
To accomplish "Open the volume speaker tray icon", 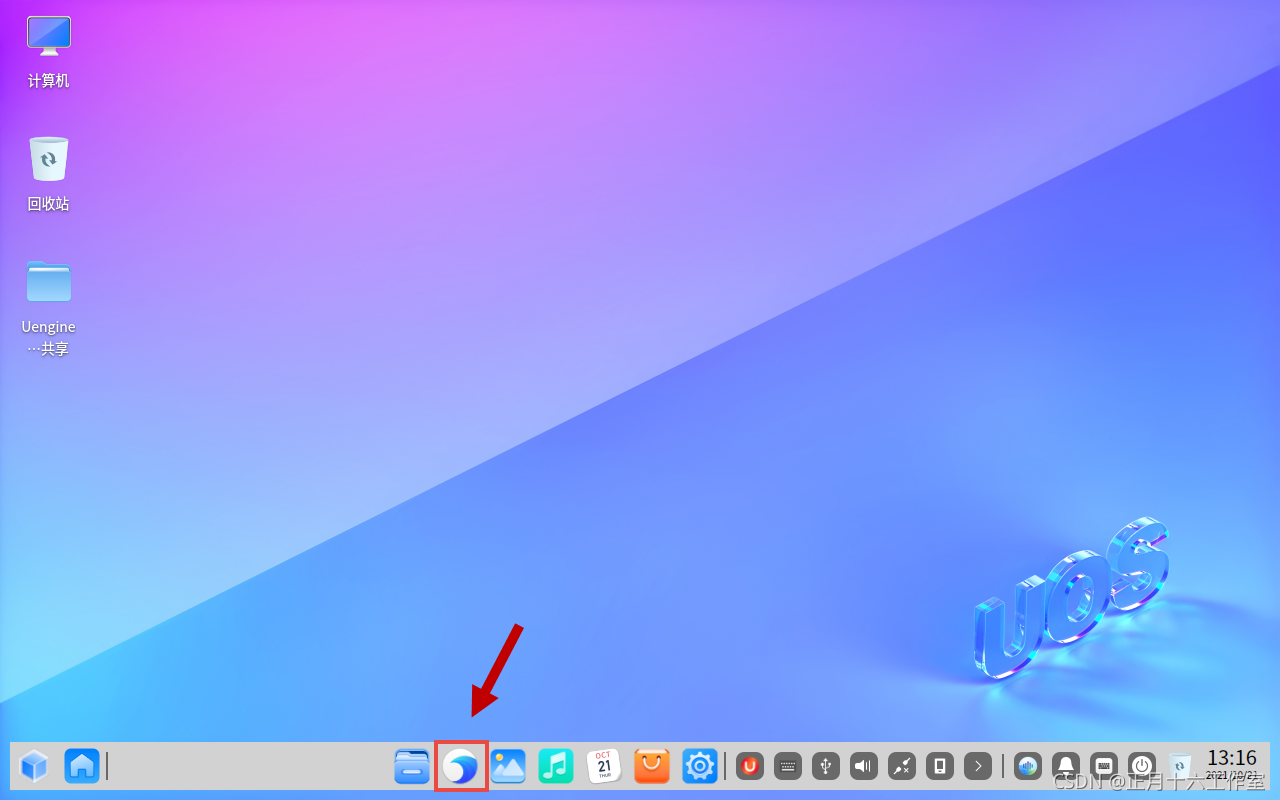I will tap(864, 767).
